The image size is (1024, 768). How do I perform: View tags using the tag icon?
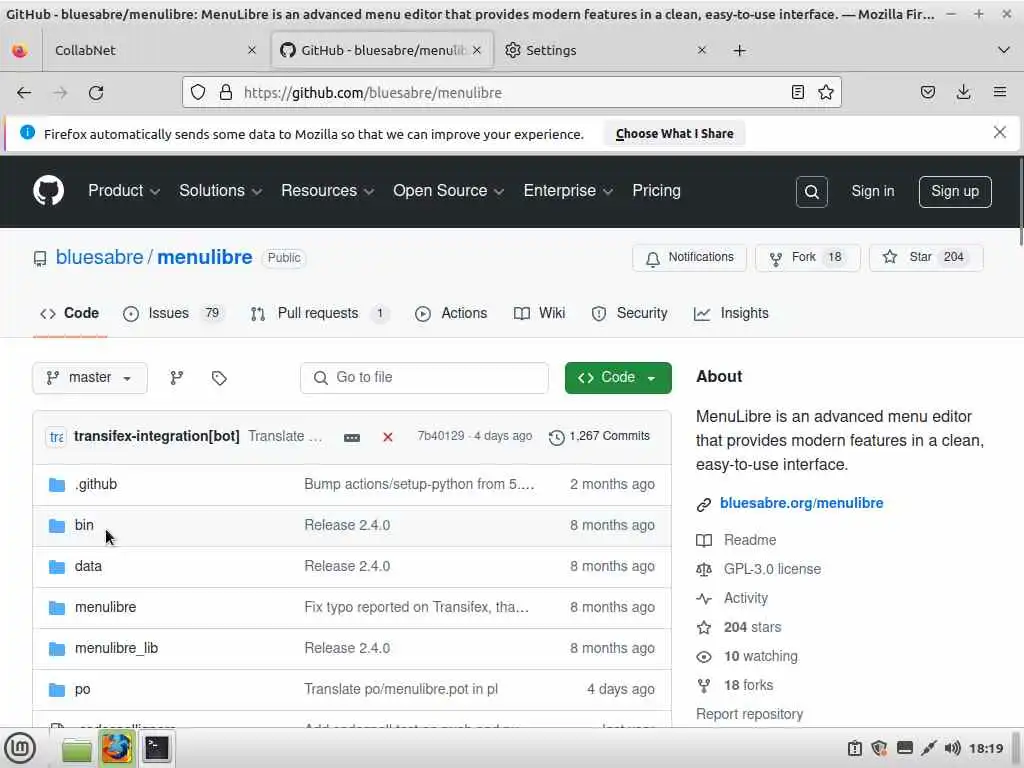[219, 378]
